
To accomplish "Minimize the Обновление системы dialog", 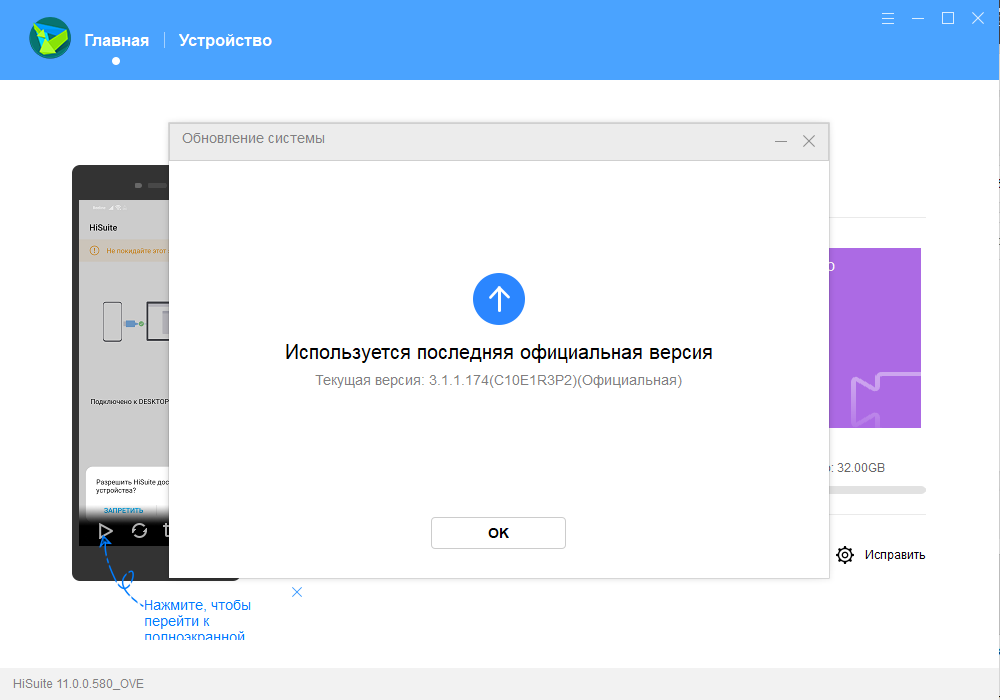I will pyautogui.click(x=781, y=141).
